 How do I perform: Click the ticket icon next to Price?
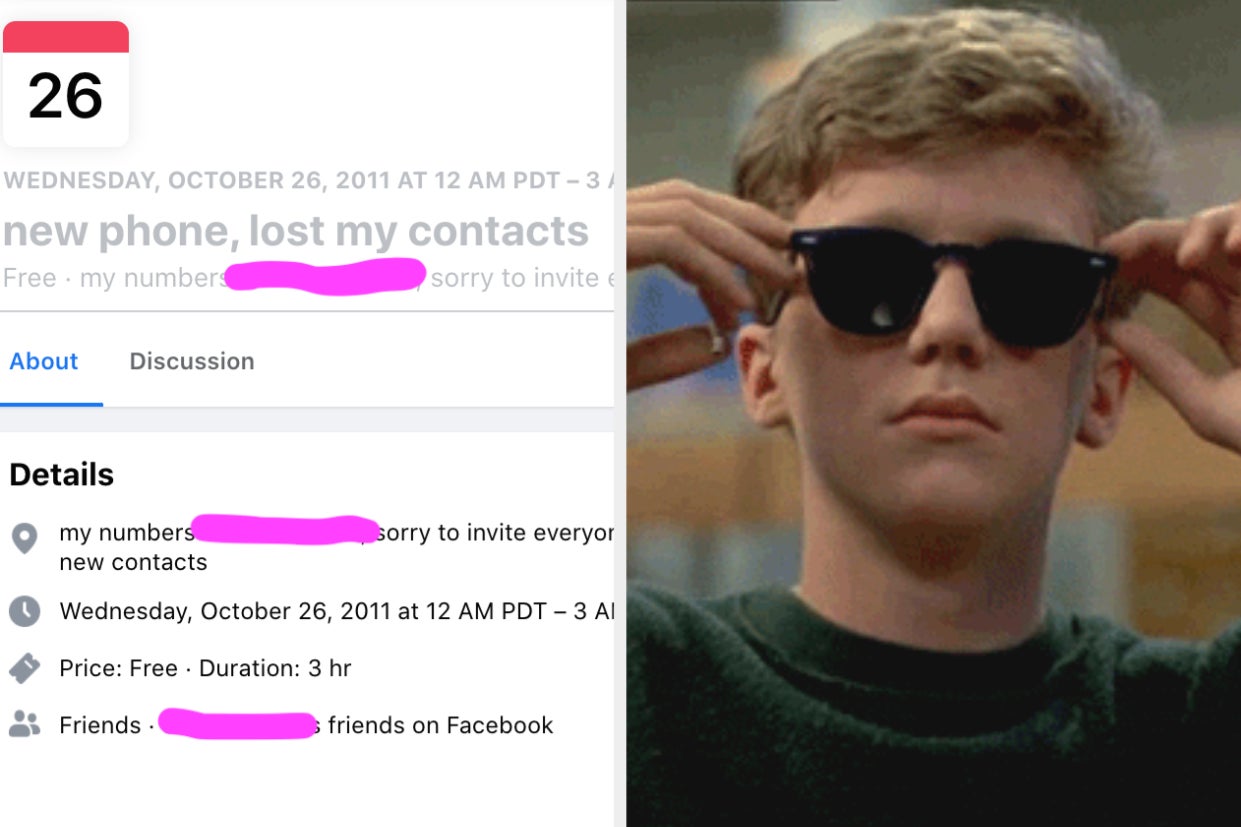[24, 668]
